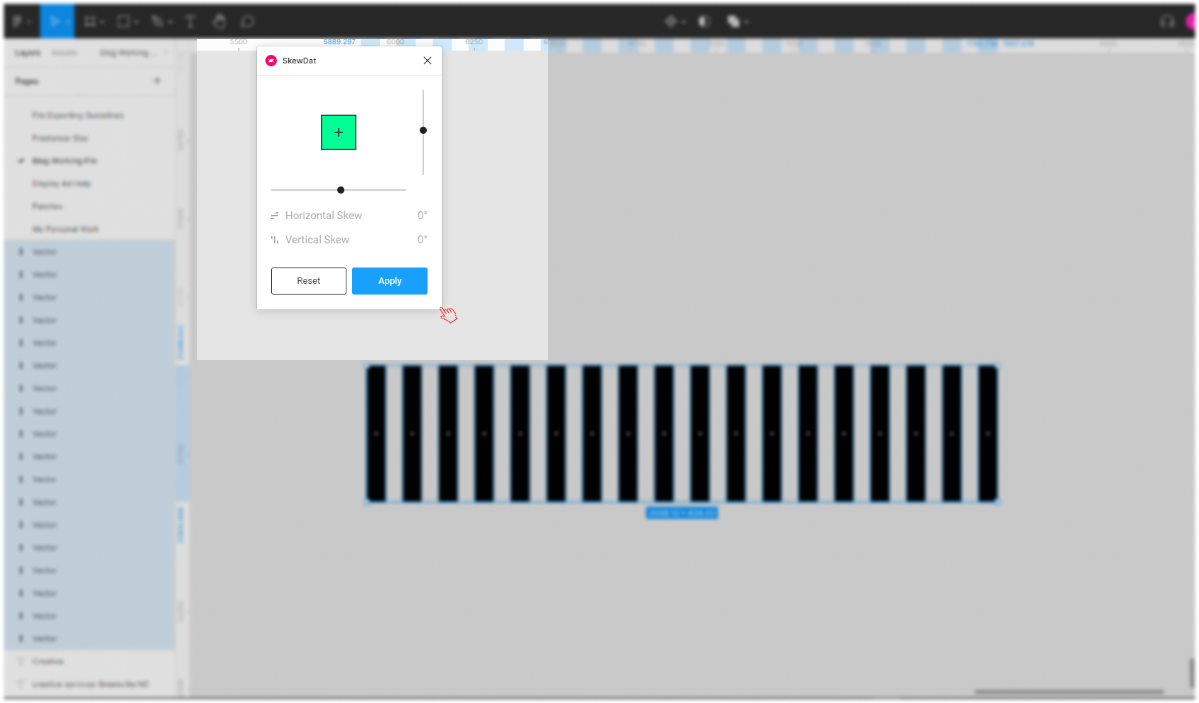Open the Comment tool
1199x703 pixels.
[x=246, y=20]
